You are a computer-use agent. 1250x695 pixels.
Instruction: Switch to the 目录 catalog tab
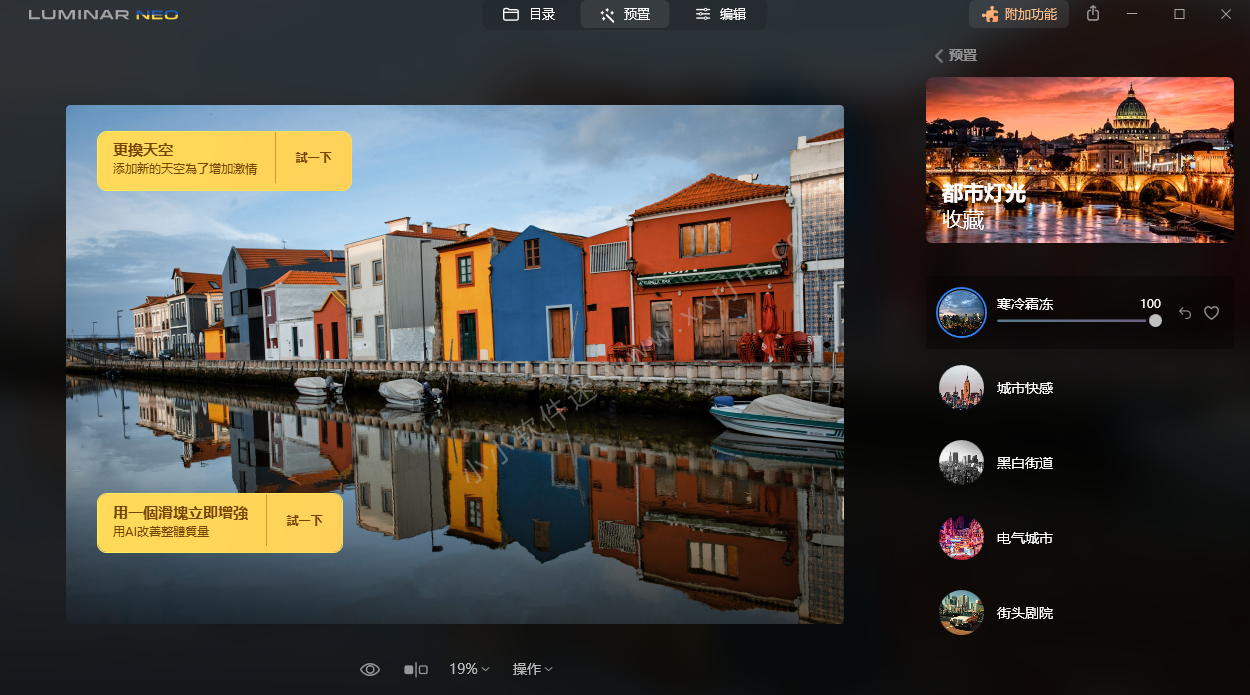point(529,14)
